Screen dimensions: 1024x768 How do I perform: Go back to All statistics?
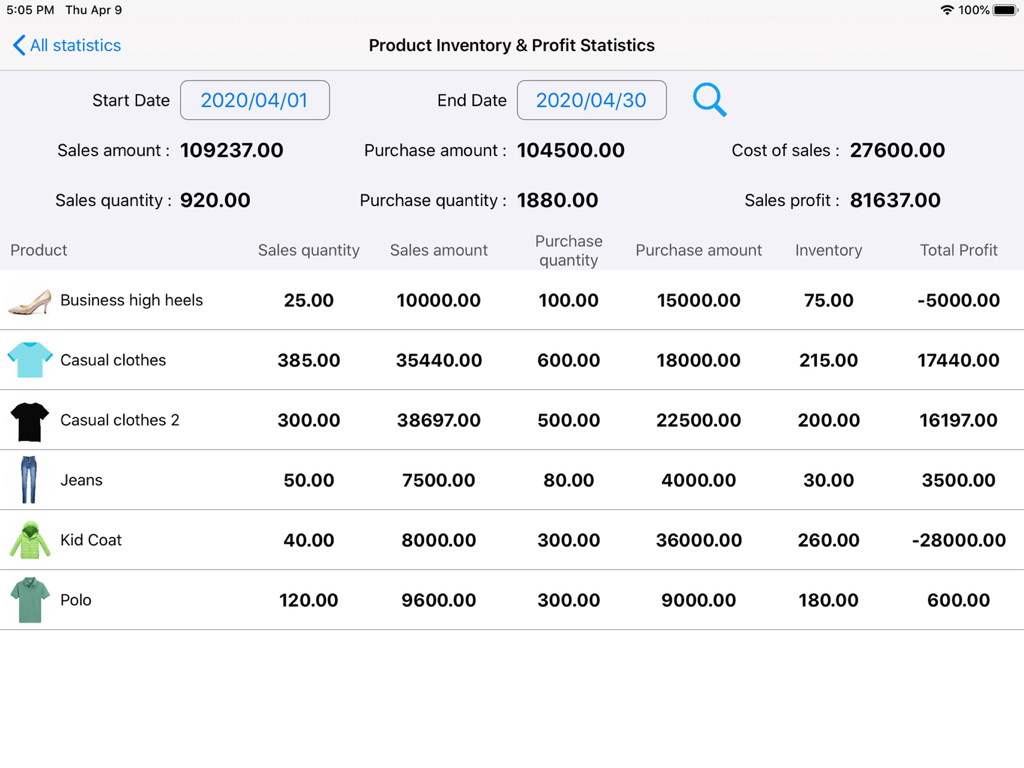(66, 45)
